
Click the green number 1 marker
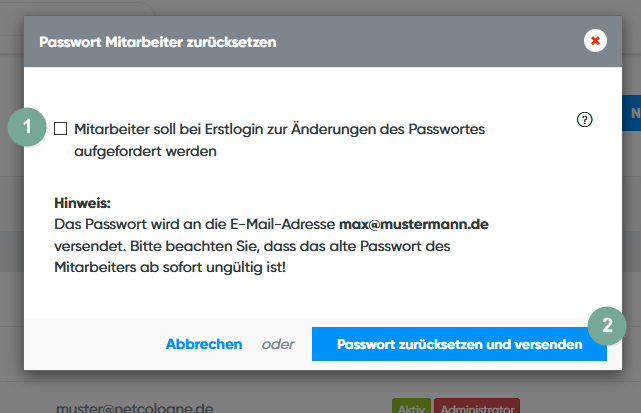pos(28,128)
